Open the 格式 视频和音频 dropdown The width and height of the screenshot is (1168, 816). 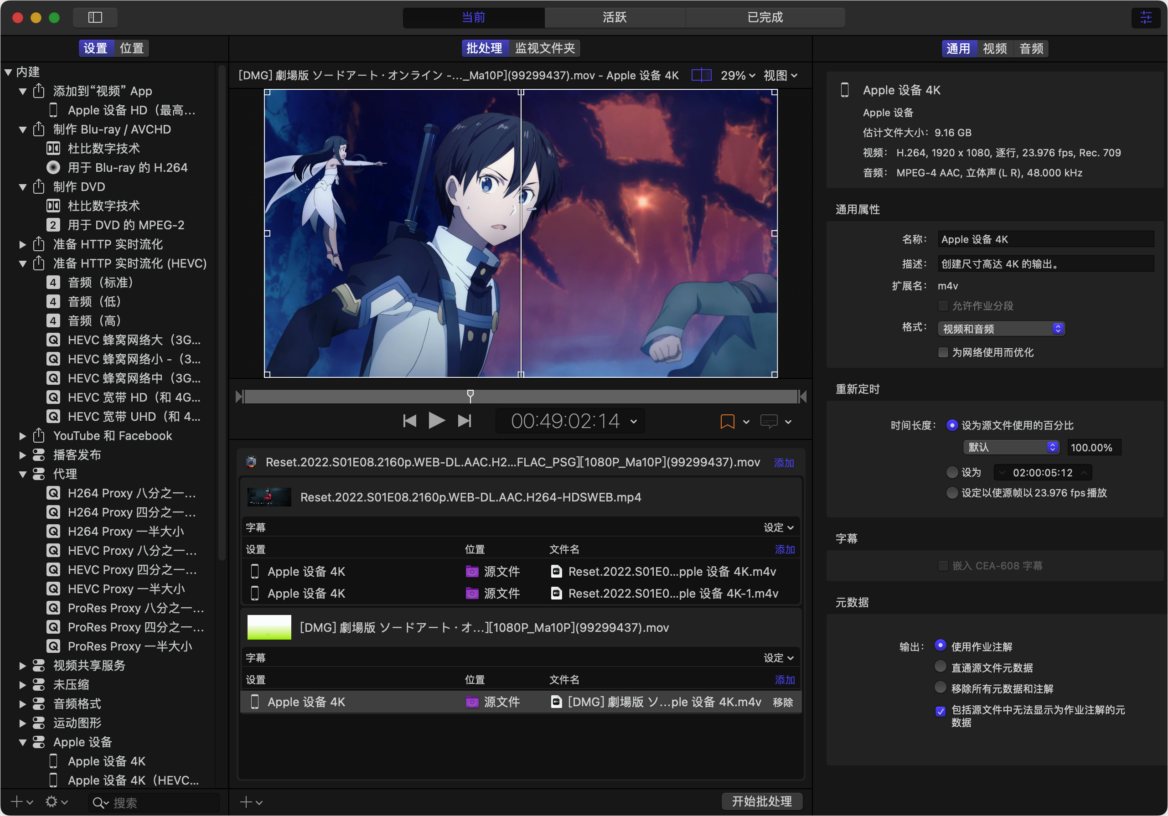point(1001,329)
